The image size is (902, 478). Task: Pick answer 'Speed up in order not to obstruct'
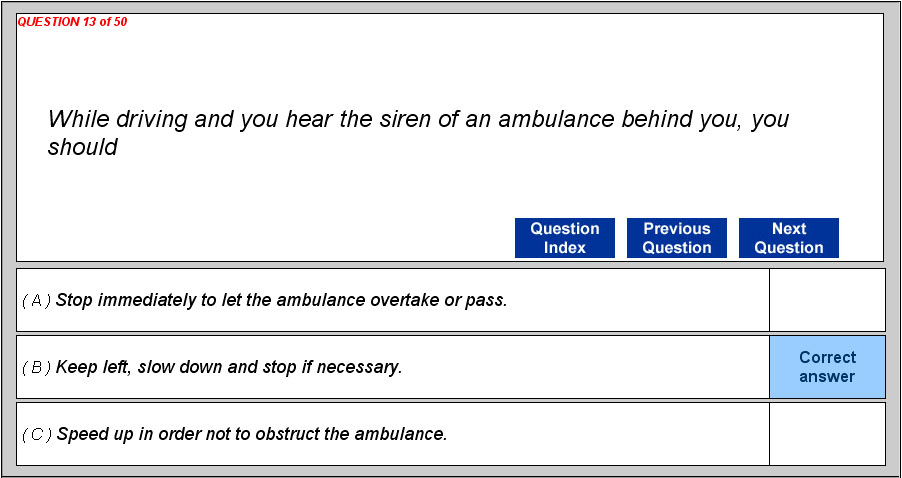coord(180,434)
